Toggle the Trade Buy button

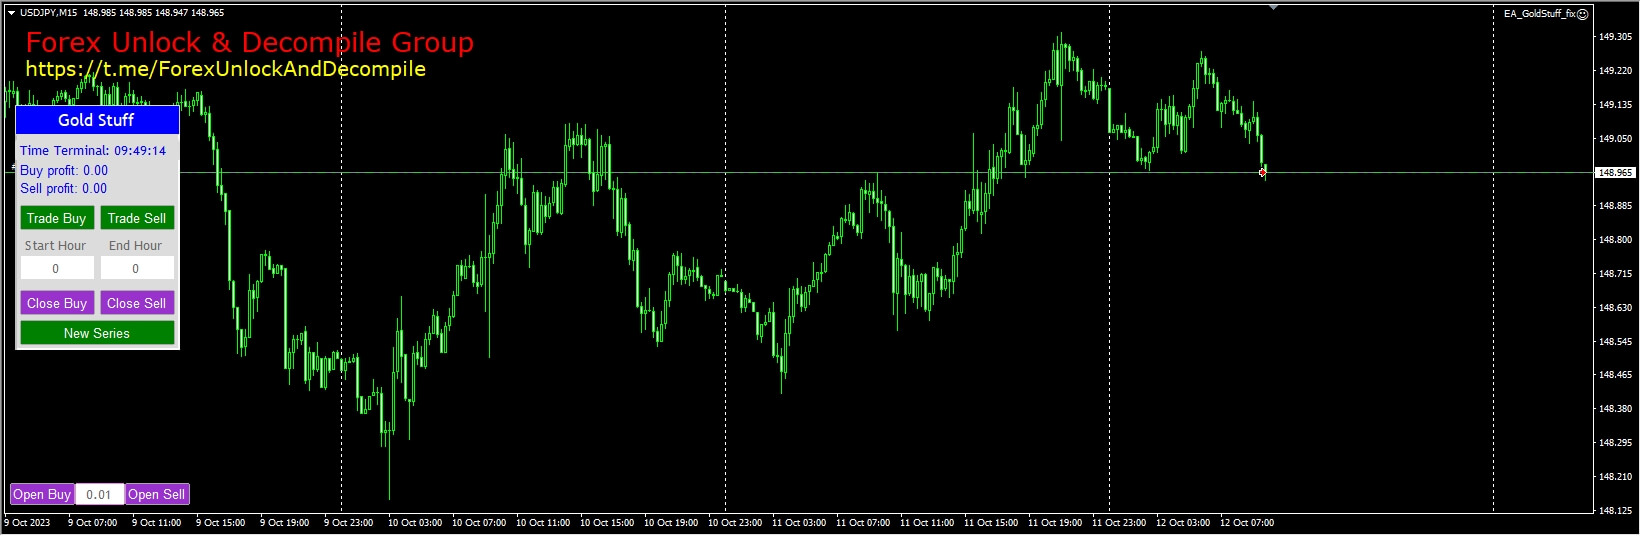coord(56,218)
